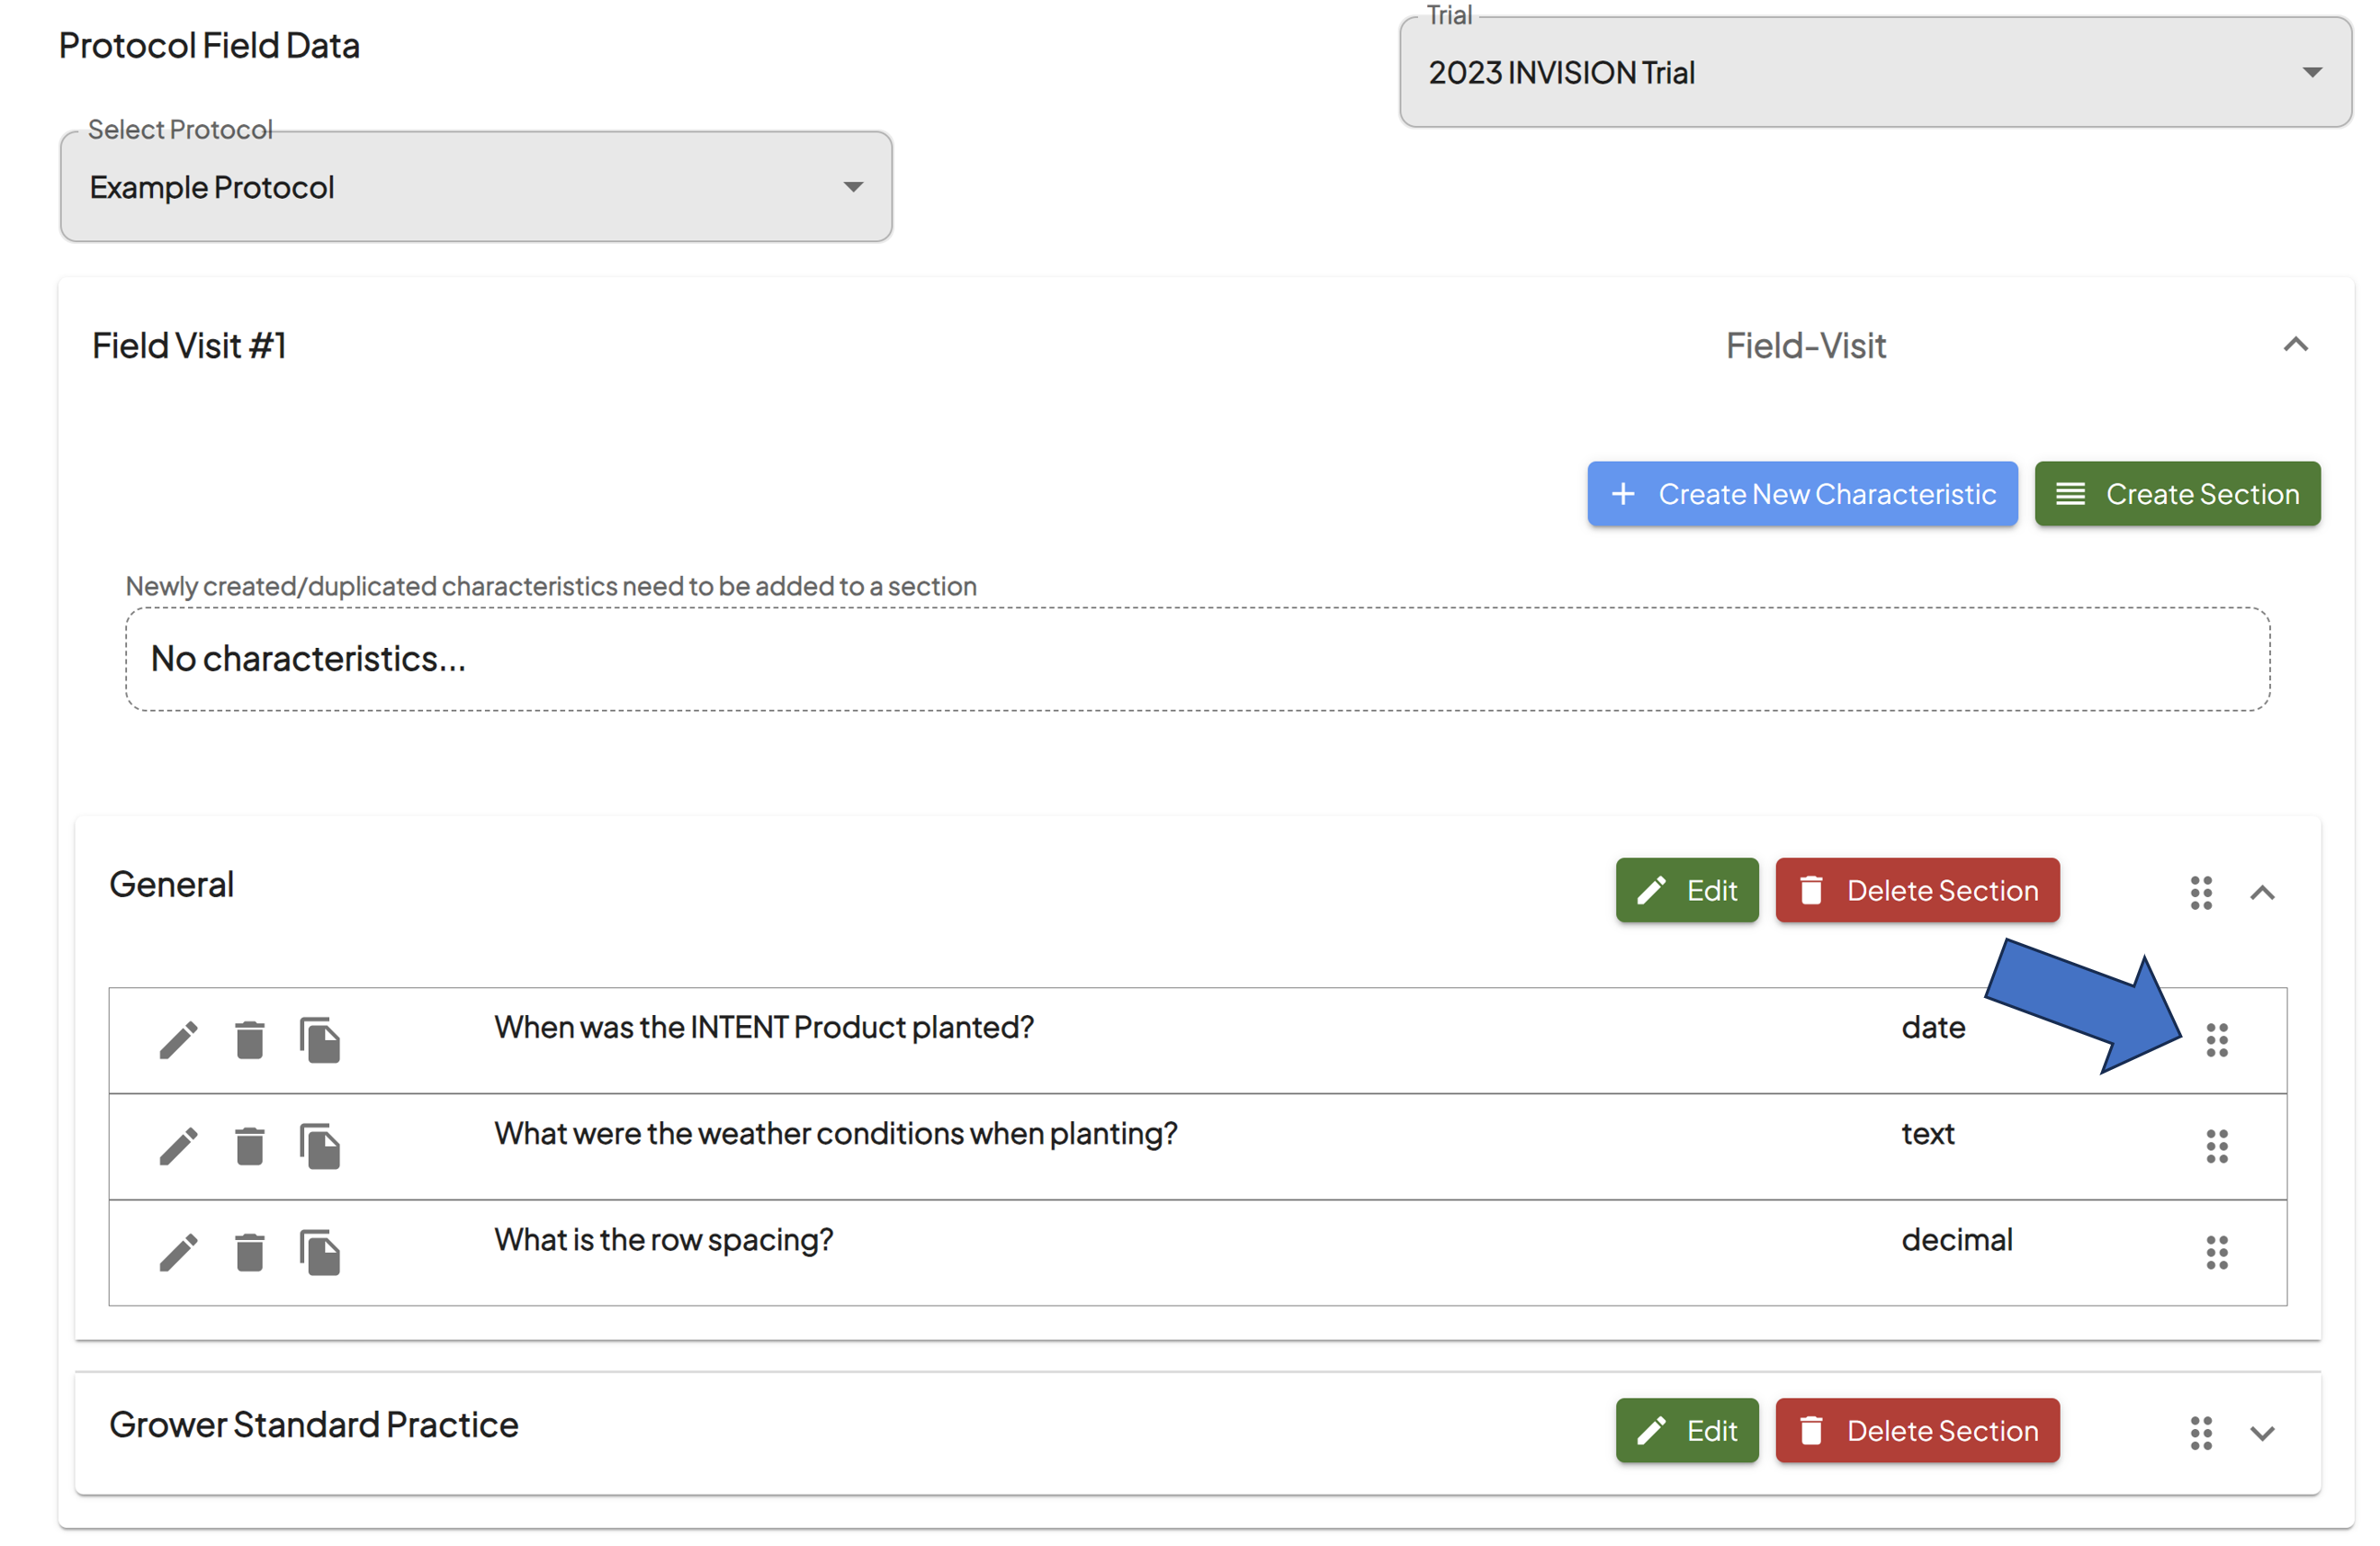Click the No characteristics drop area

[x=1197, y=659]
